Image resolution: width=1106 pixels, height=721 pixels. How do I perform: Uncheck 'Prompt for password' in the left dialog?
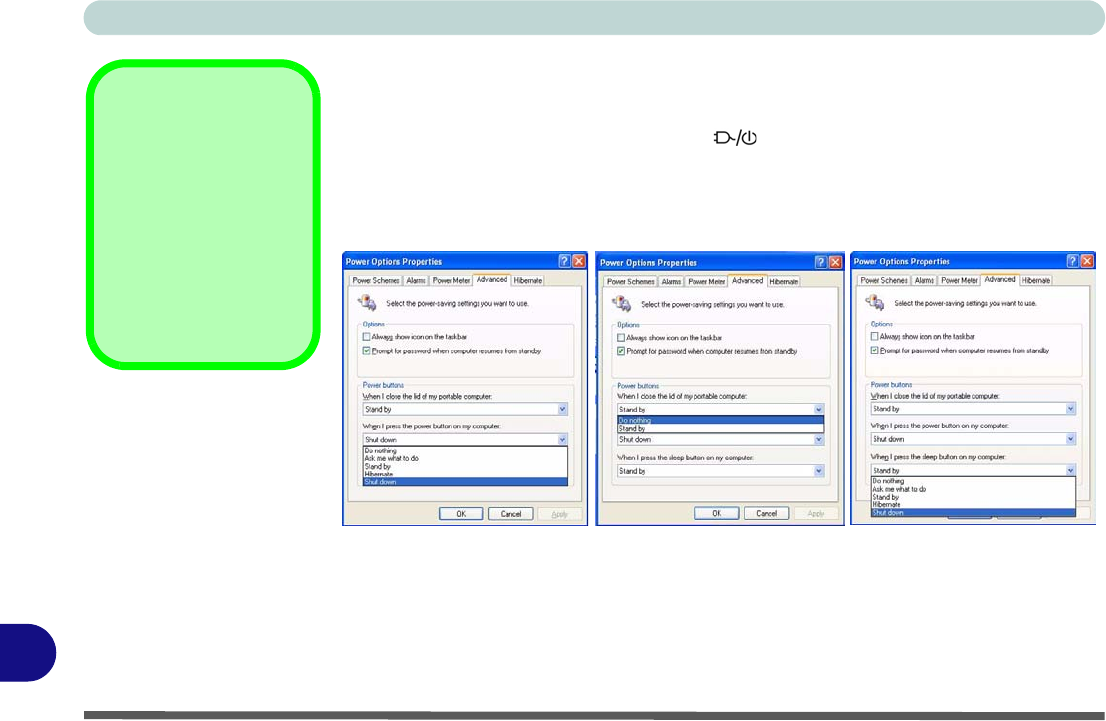coord(366,351)
